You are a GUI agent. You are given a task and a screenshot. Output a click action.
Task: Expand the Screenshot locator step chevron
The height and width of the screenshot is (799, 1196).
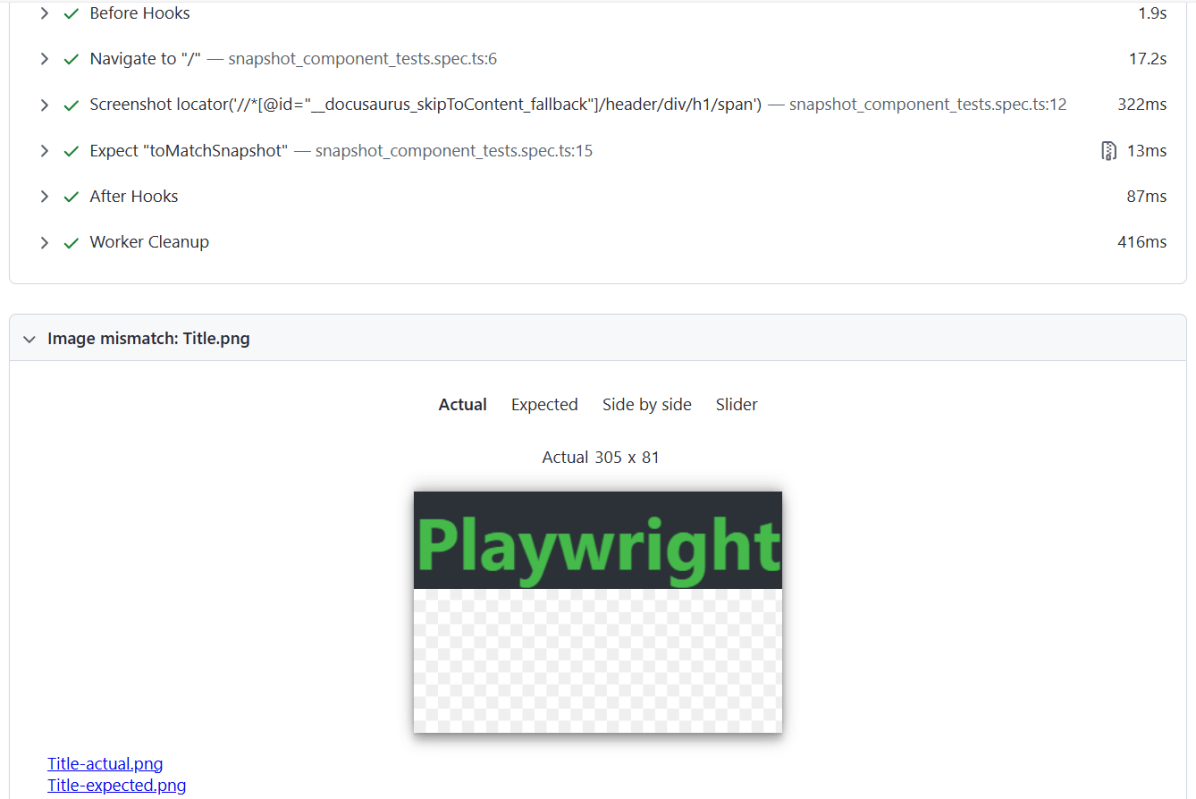(x=44, y=105)
